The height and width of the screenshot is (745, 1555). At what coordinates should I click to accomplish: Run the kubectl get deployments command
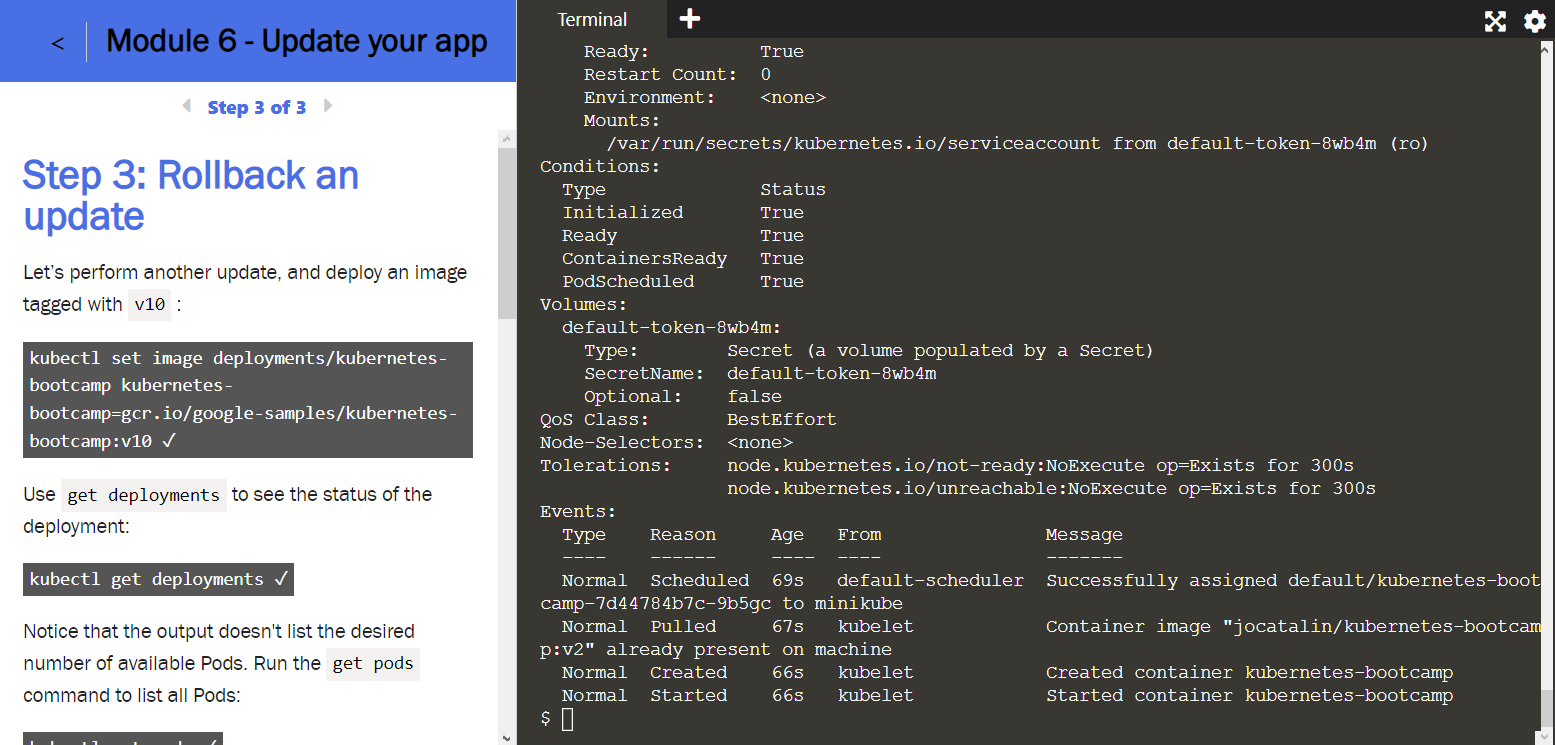click(158, 579)
